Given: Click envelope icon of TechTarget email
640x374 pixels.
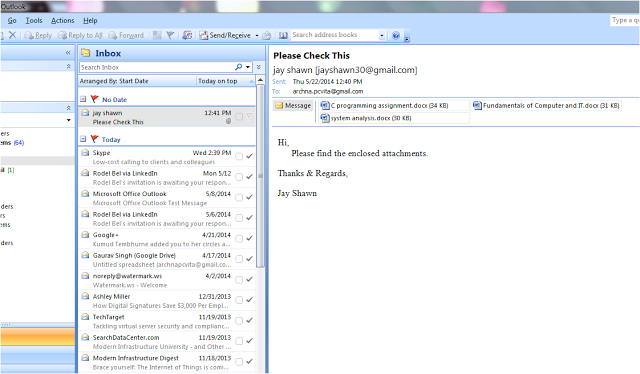Looking at the screenshot, I should tap(85, 317).
